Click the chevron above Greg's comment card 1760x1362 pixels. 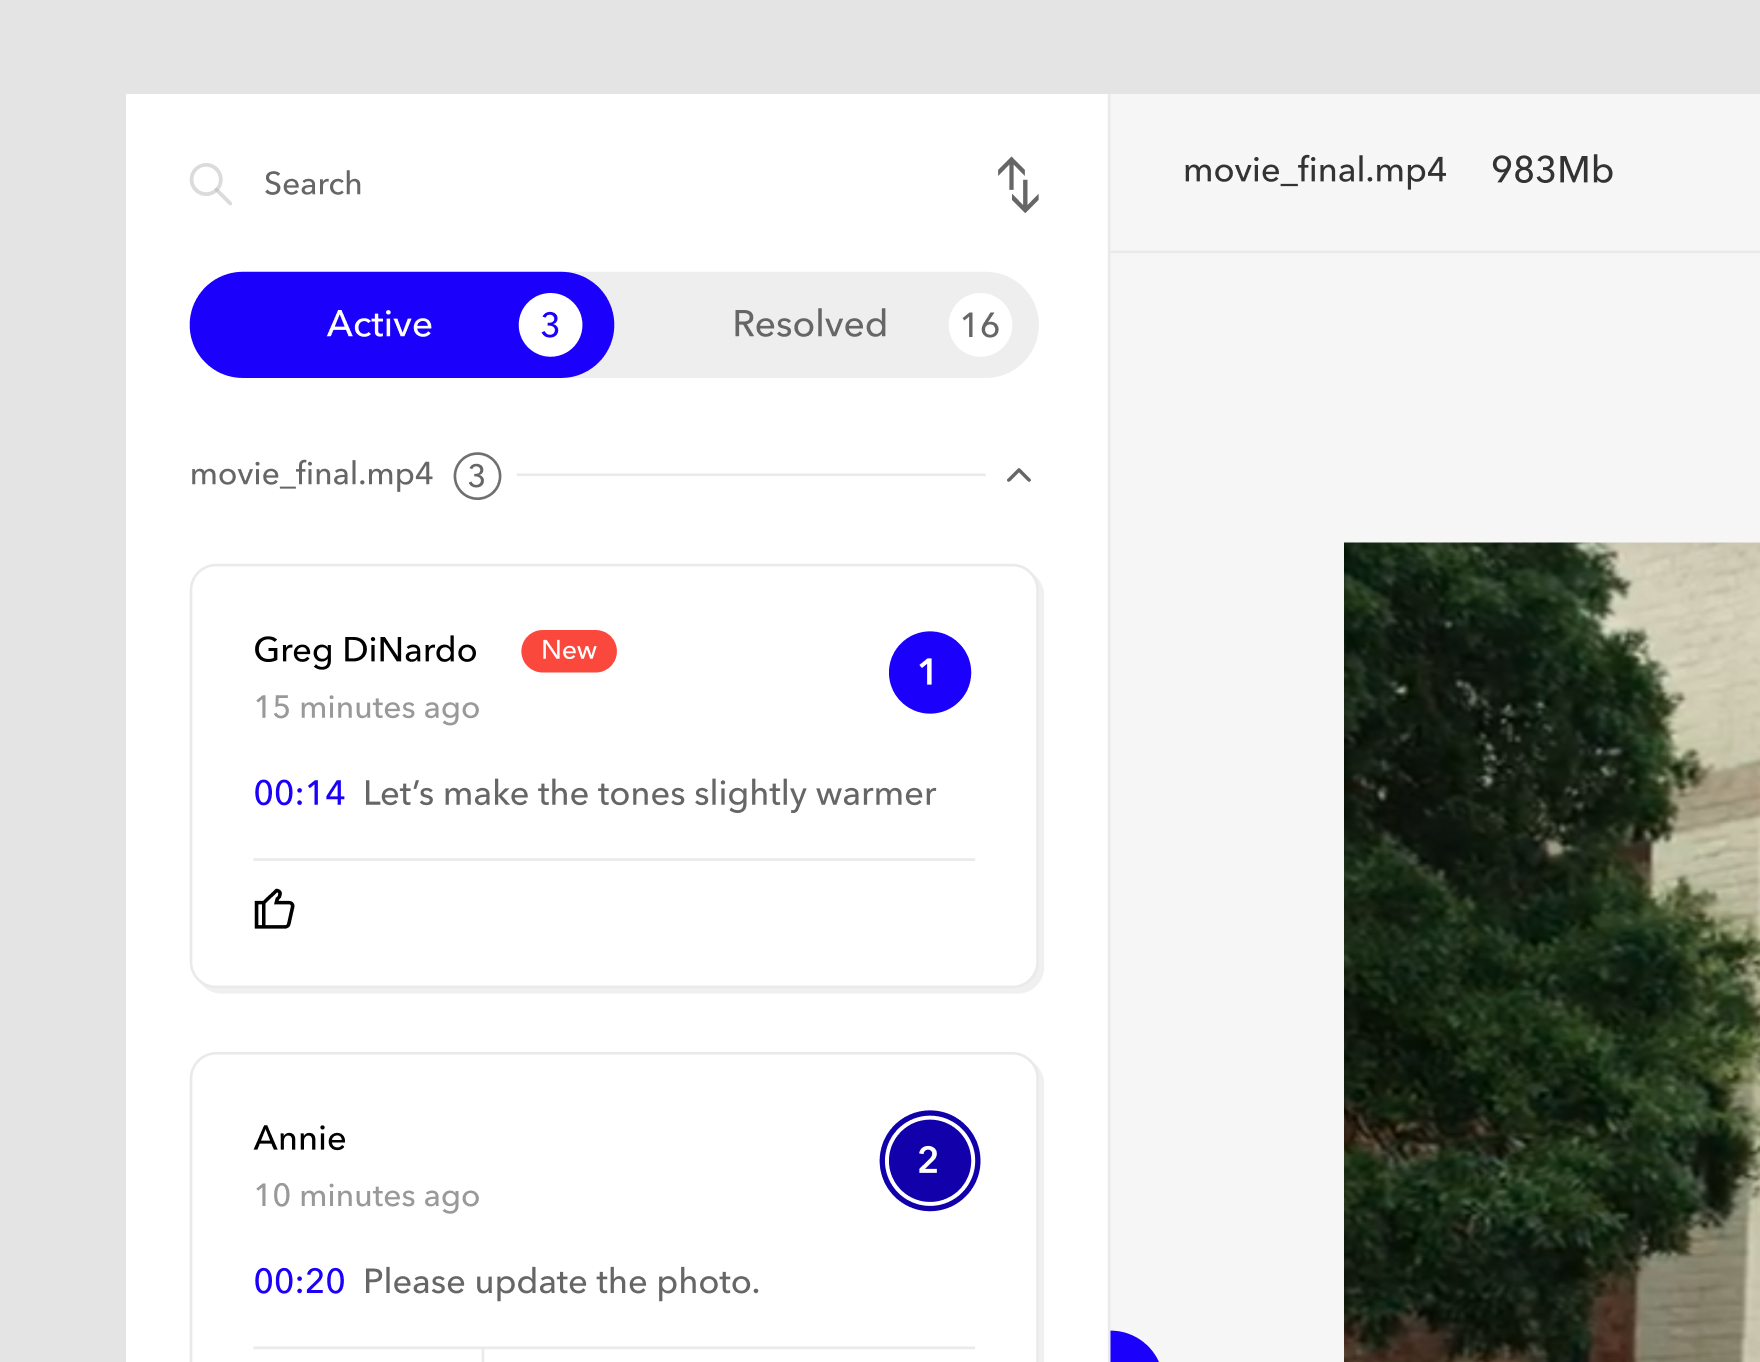(x=1019, y=475)
